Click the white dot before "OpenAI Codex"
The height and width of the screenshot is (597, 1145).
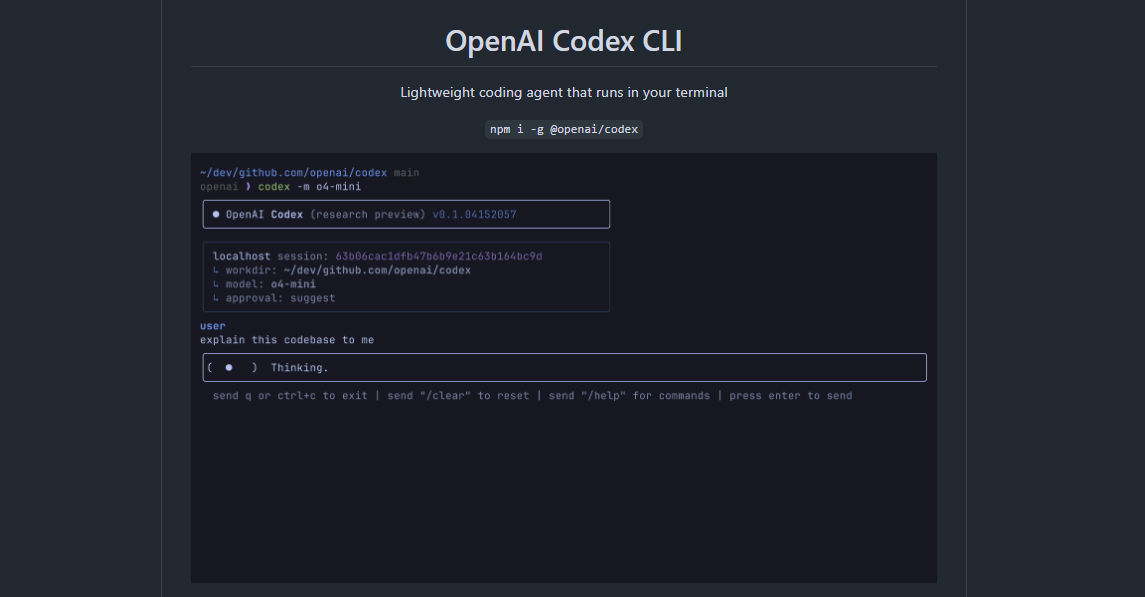pos(216,215)
